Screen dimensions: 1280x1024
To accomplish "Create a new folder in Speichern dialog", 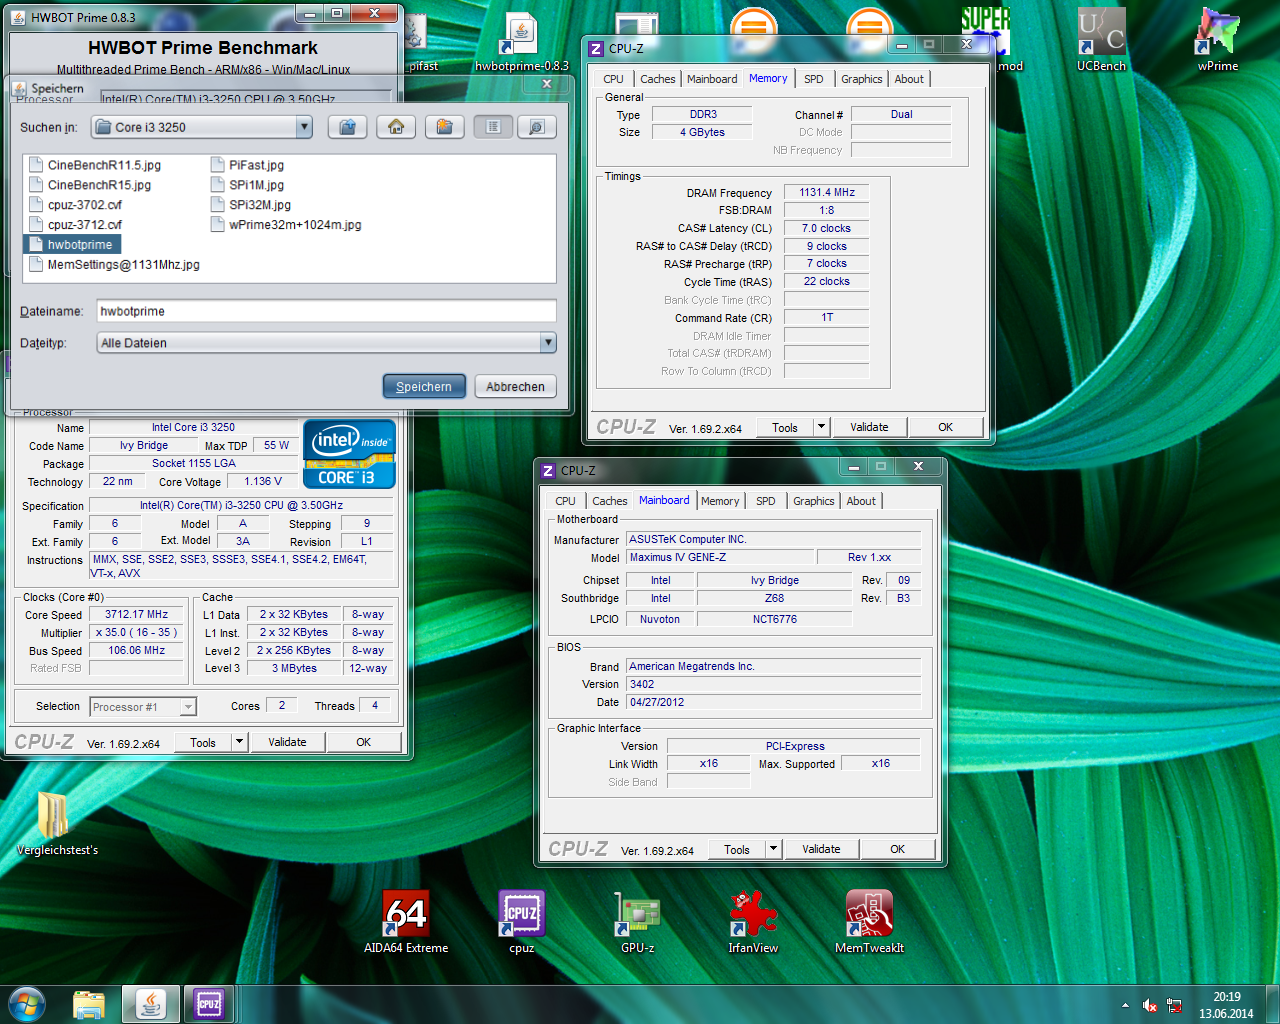I will [x=444, y=127].
